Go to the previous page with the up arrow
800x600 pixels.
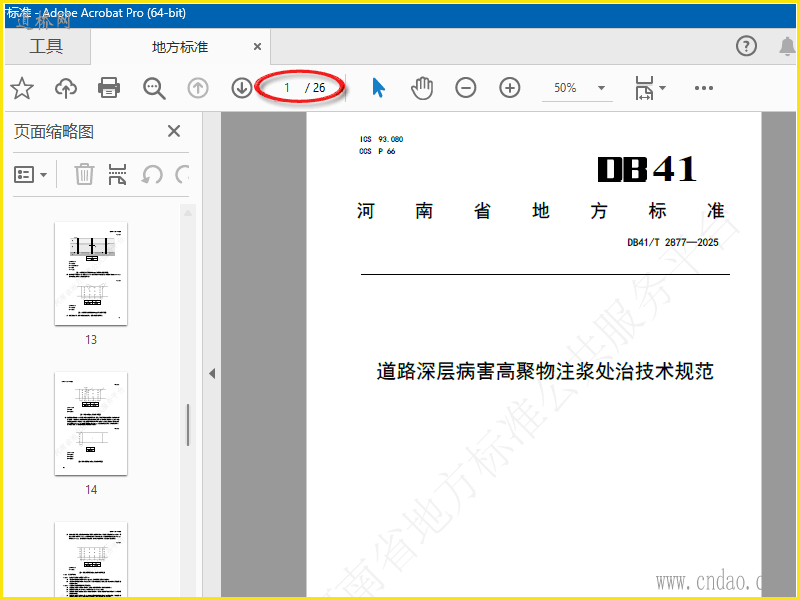click(198, 88)
